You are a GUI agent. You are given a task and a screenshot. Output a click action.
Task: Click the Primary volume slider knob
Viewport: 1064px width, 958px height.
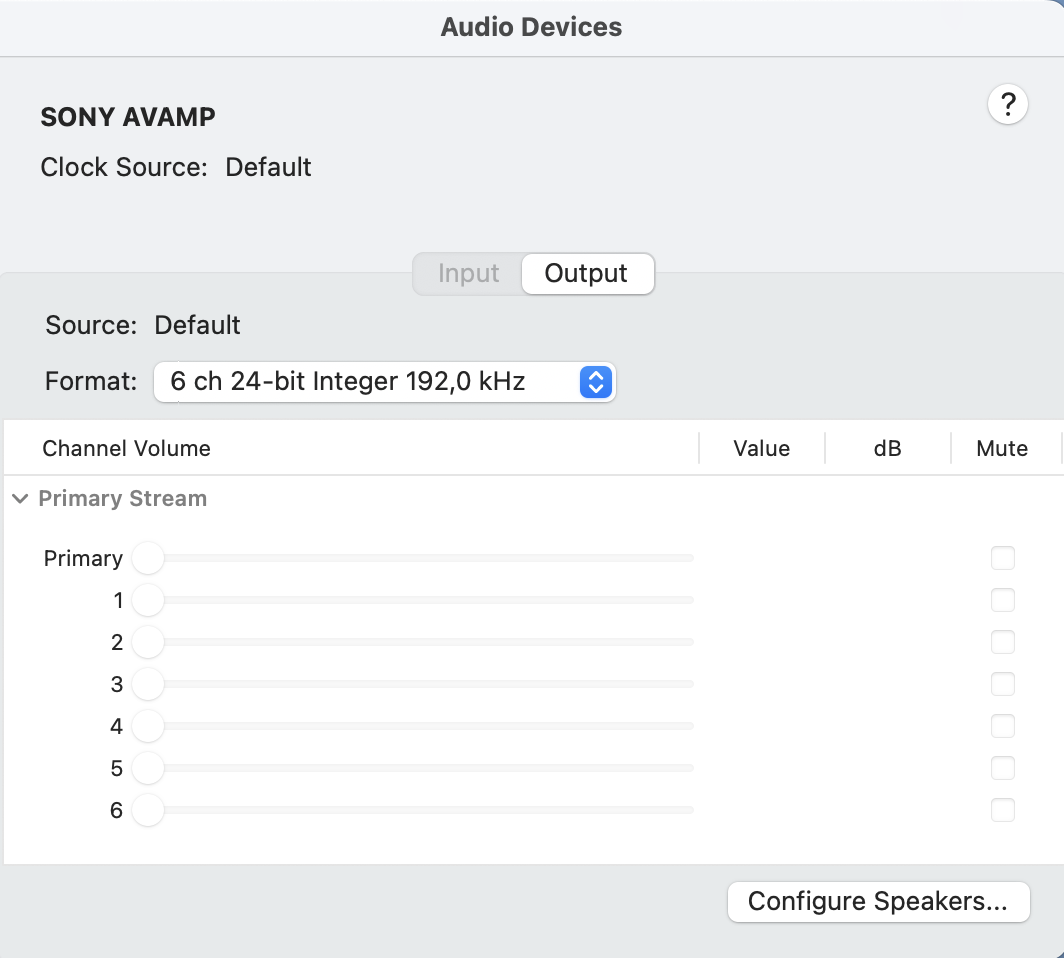(148, 558)
